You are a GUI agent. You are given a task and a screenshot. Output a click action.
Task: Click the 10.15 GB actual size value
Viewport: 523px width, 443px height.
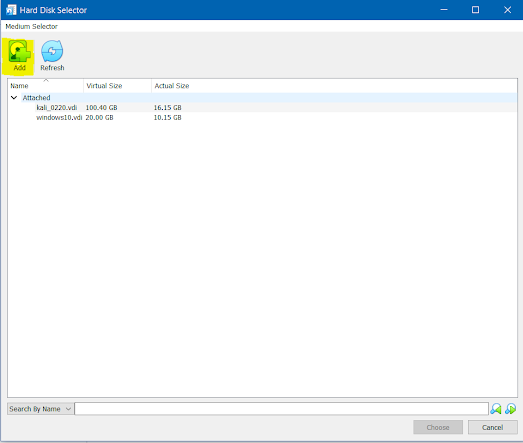click(x=167, y=117)
